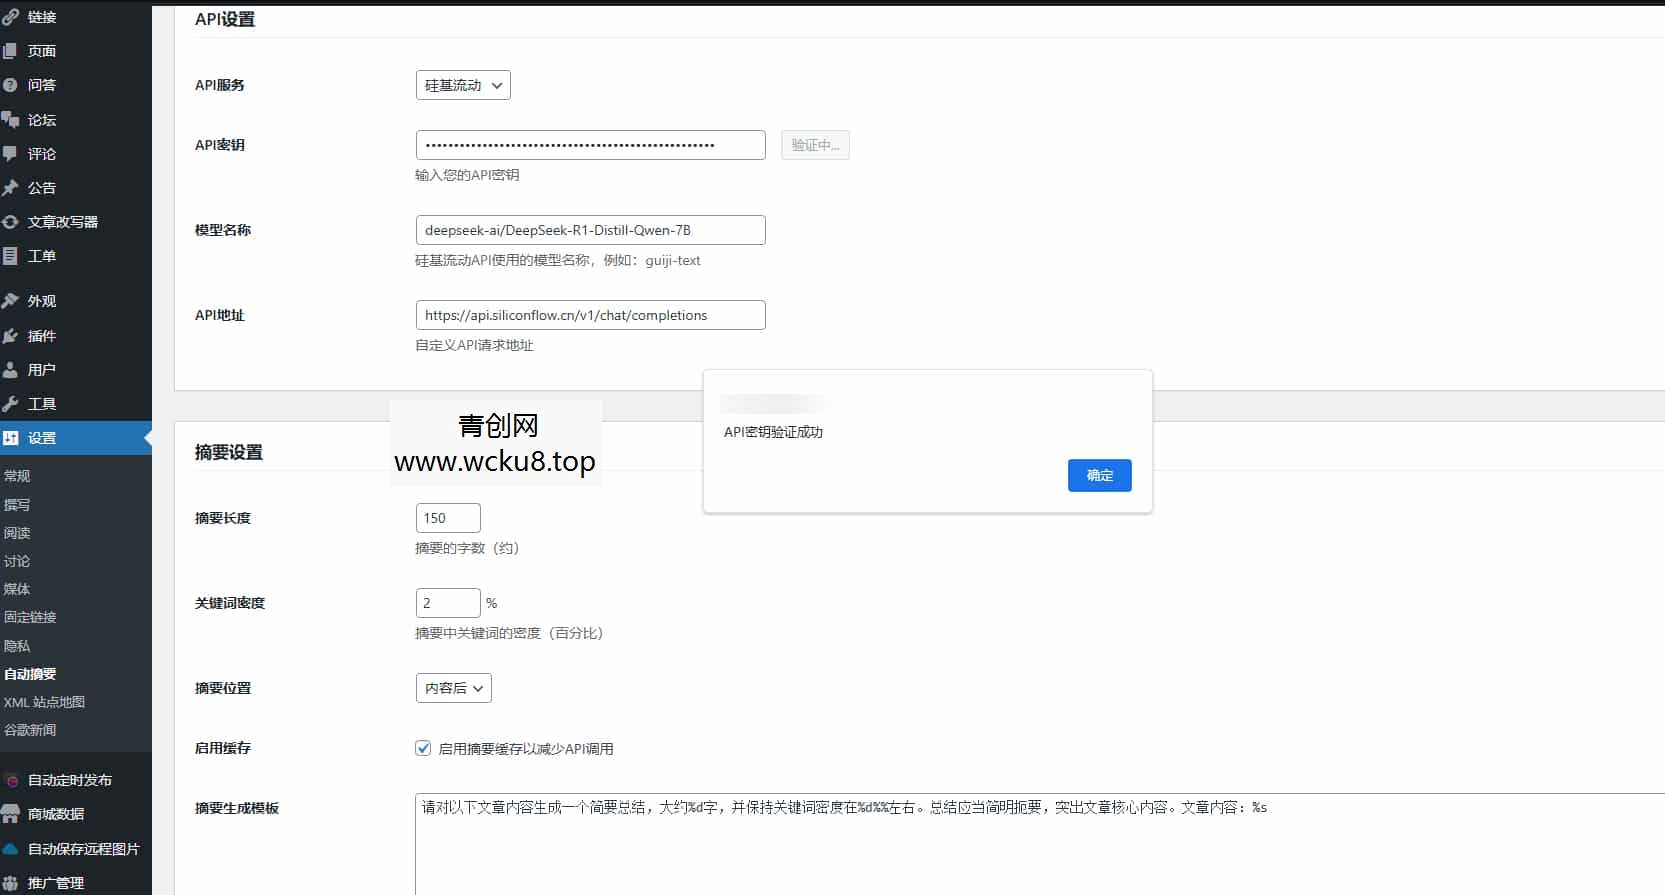Screen dimensions: 1665x895
Task: Click the 问答 question icon
Action: [x=10, y=85]
